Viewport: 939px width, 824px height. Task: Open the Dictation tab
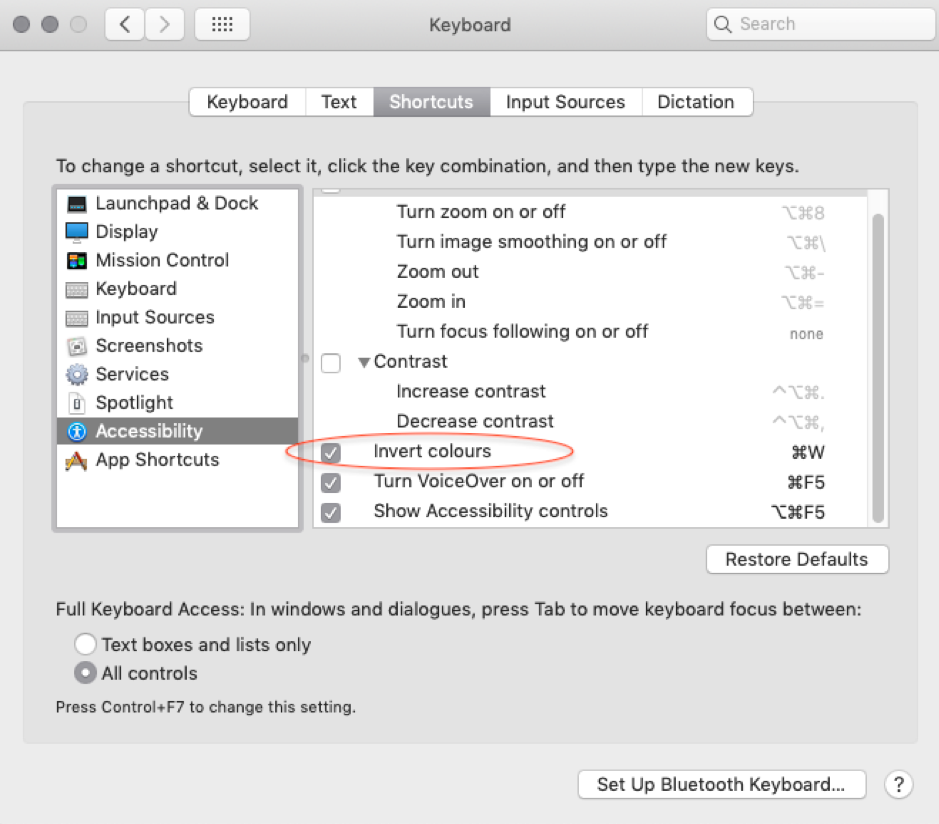click(x=696, y=102)
